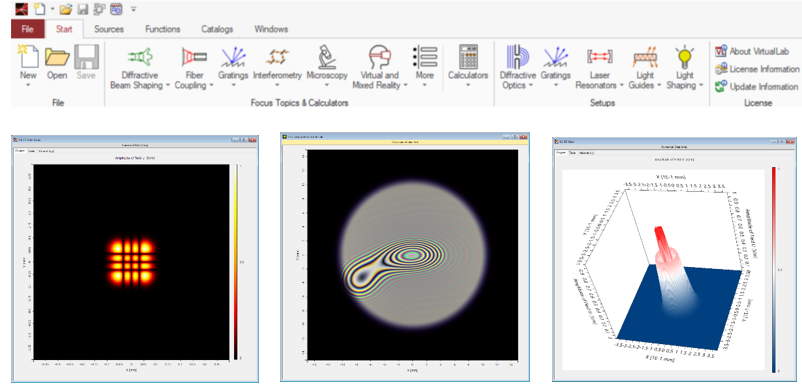Open the Diffractive Beam Shaping icon
The image size is (802, 385).
pos(140,57)
